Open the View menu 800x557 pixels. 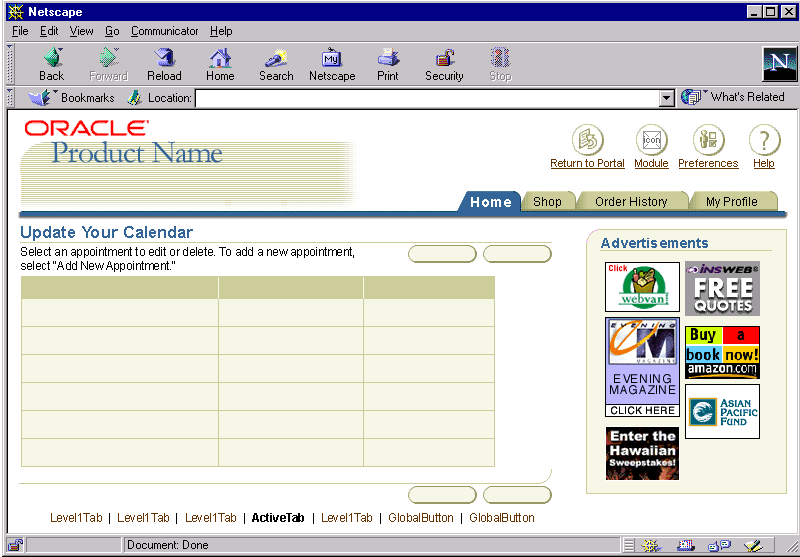[82, 31]
